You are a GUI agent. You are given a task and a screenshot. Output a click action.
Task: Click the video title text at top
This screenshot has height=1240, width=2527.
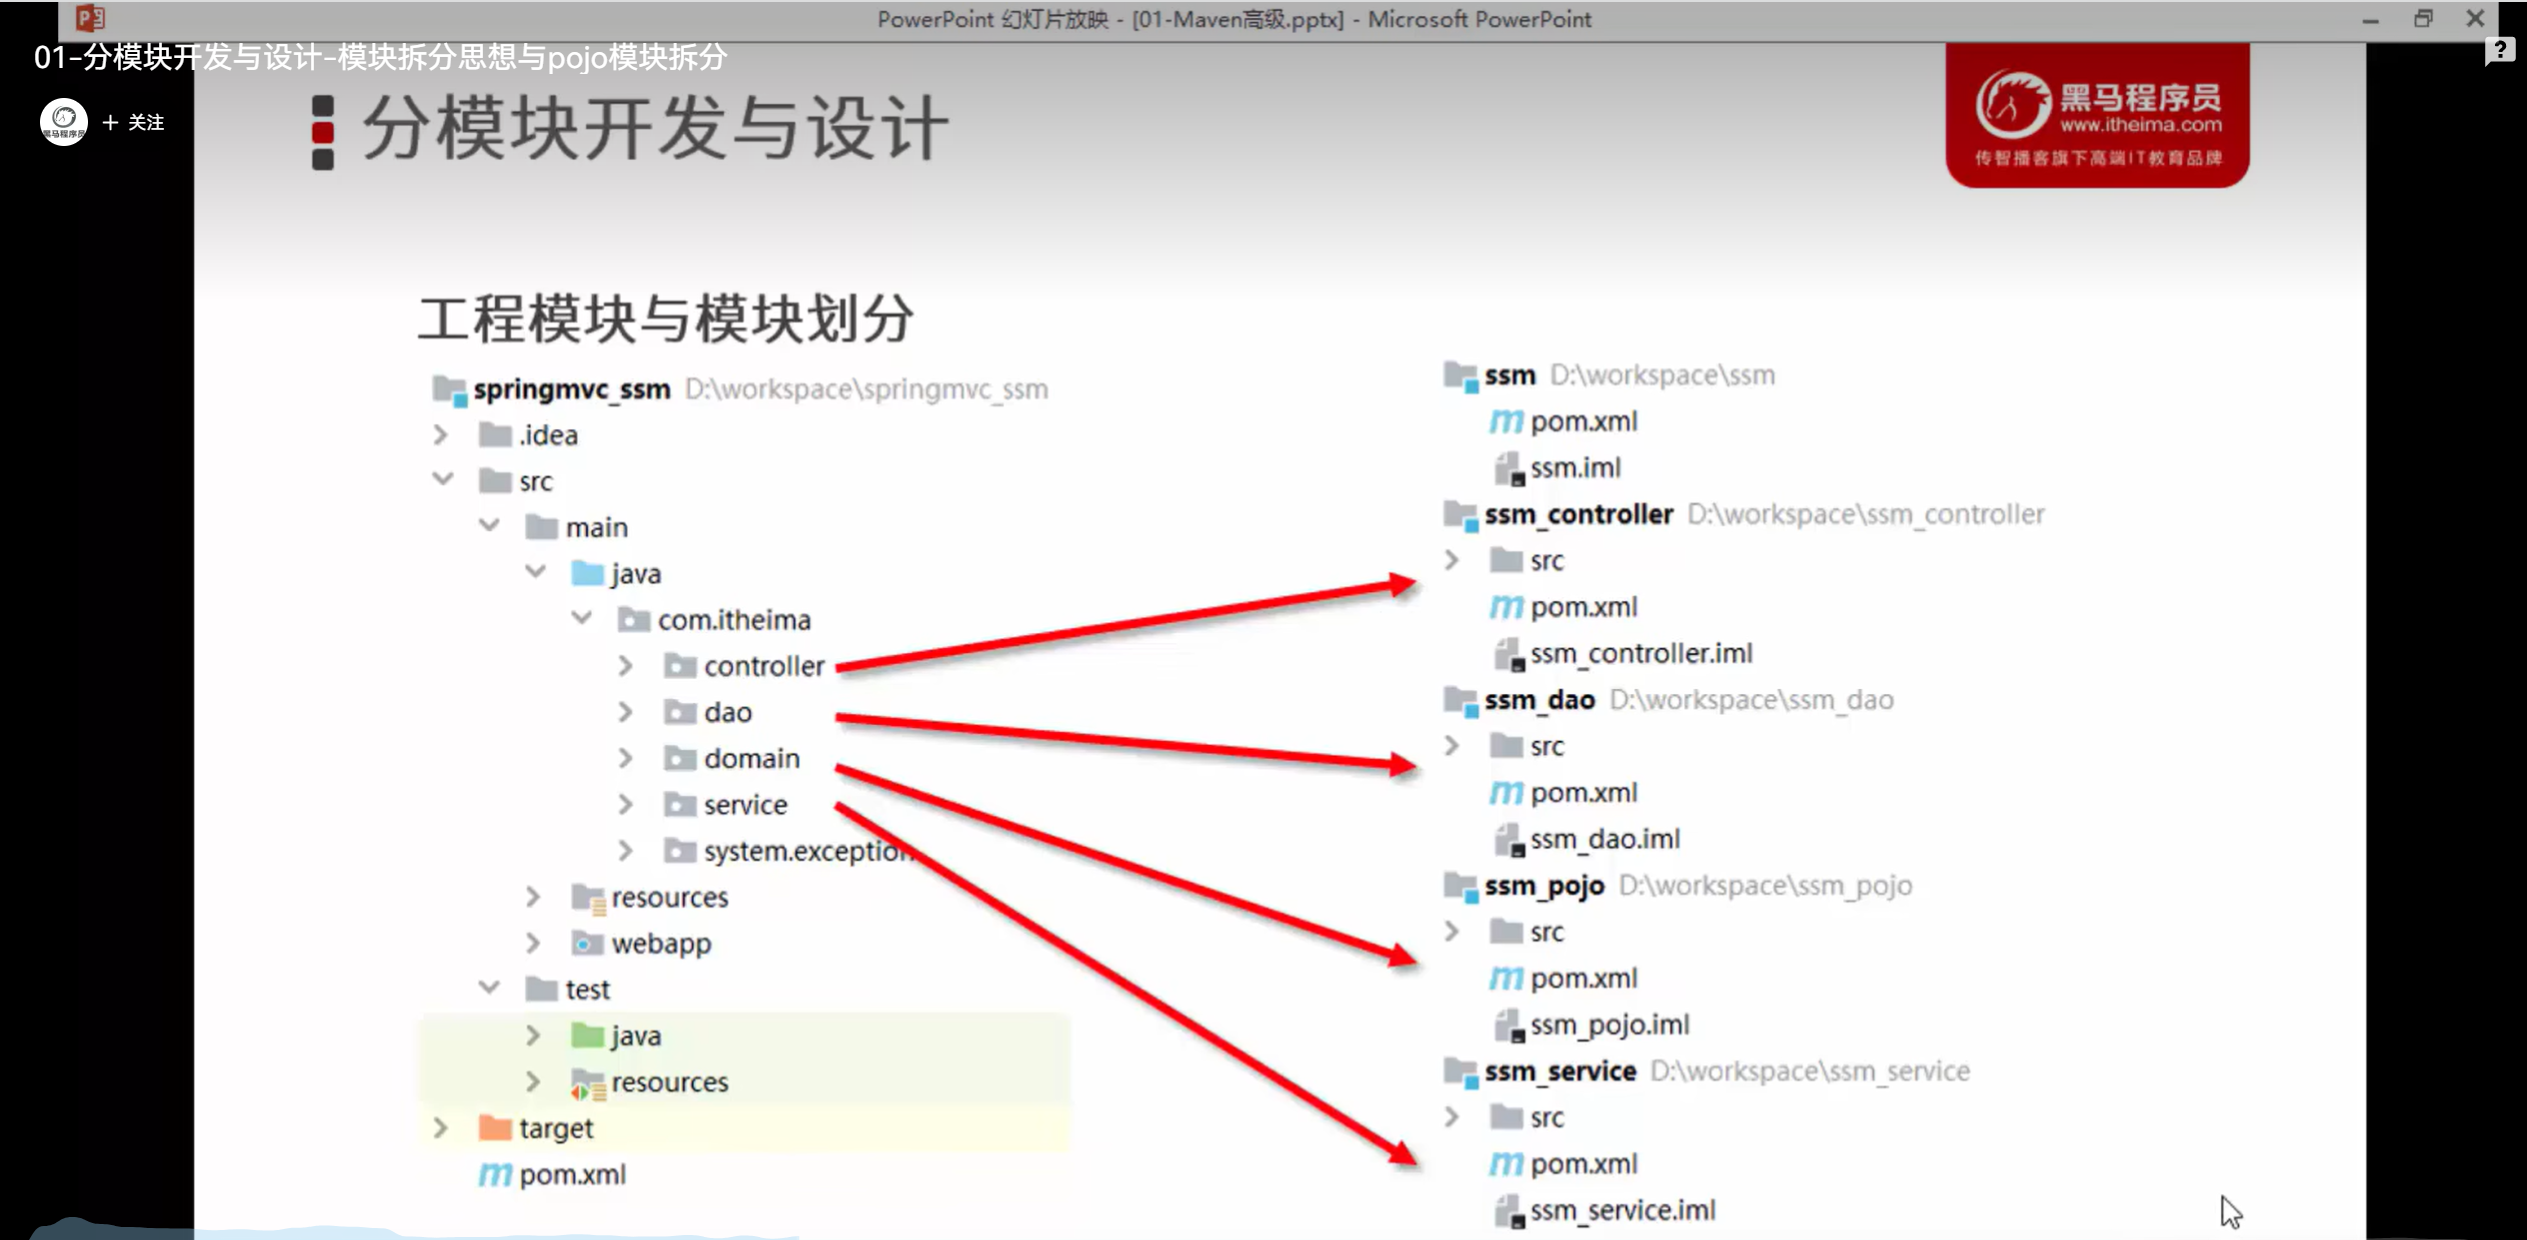tap(380, 58)
